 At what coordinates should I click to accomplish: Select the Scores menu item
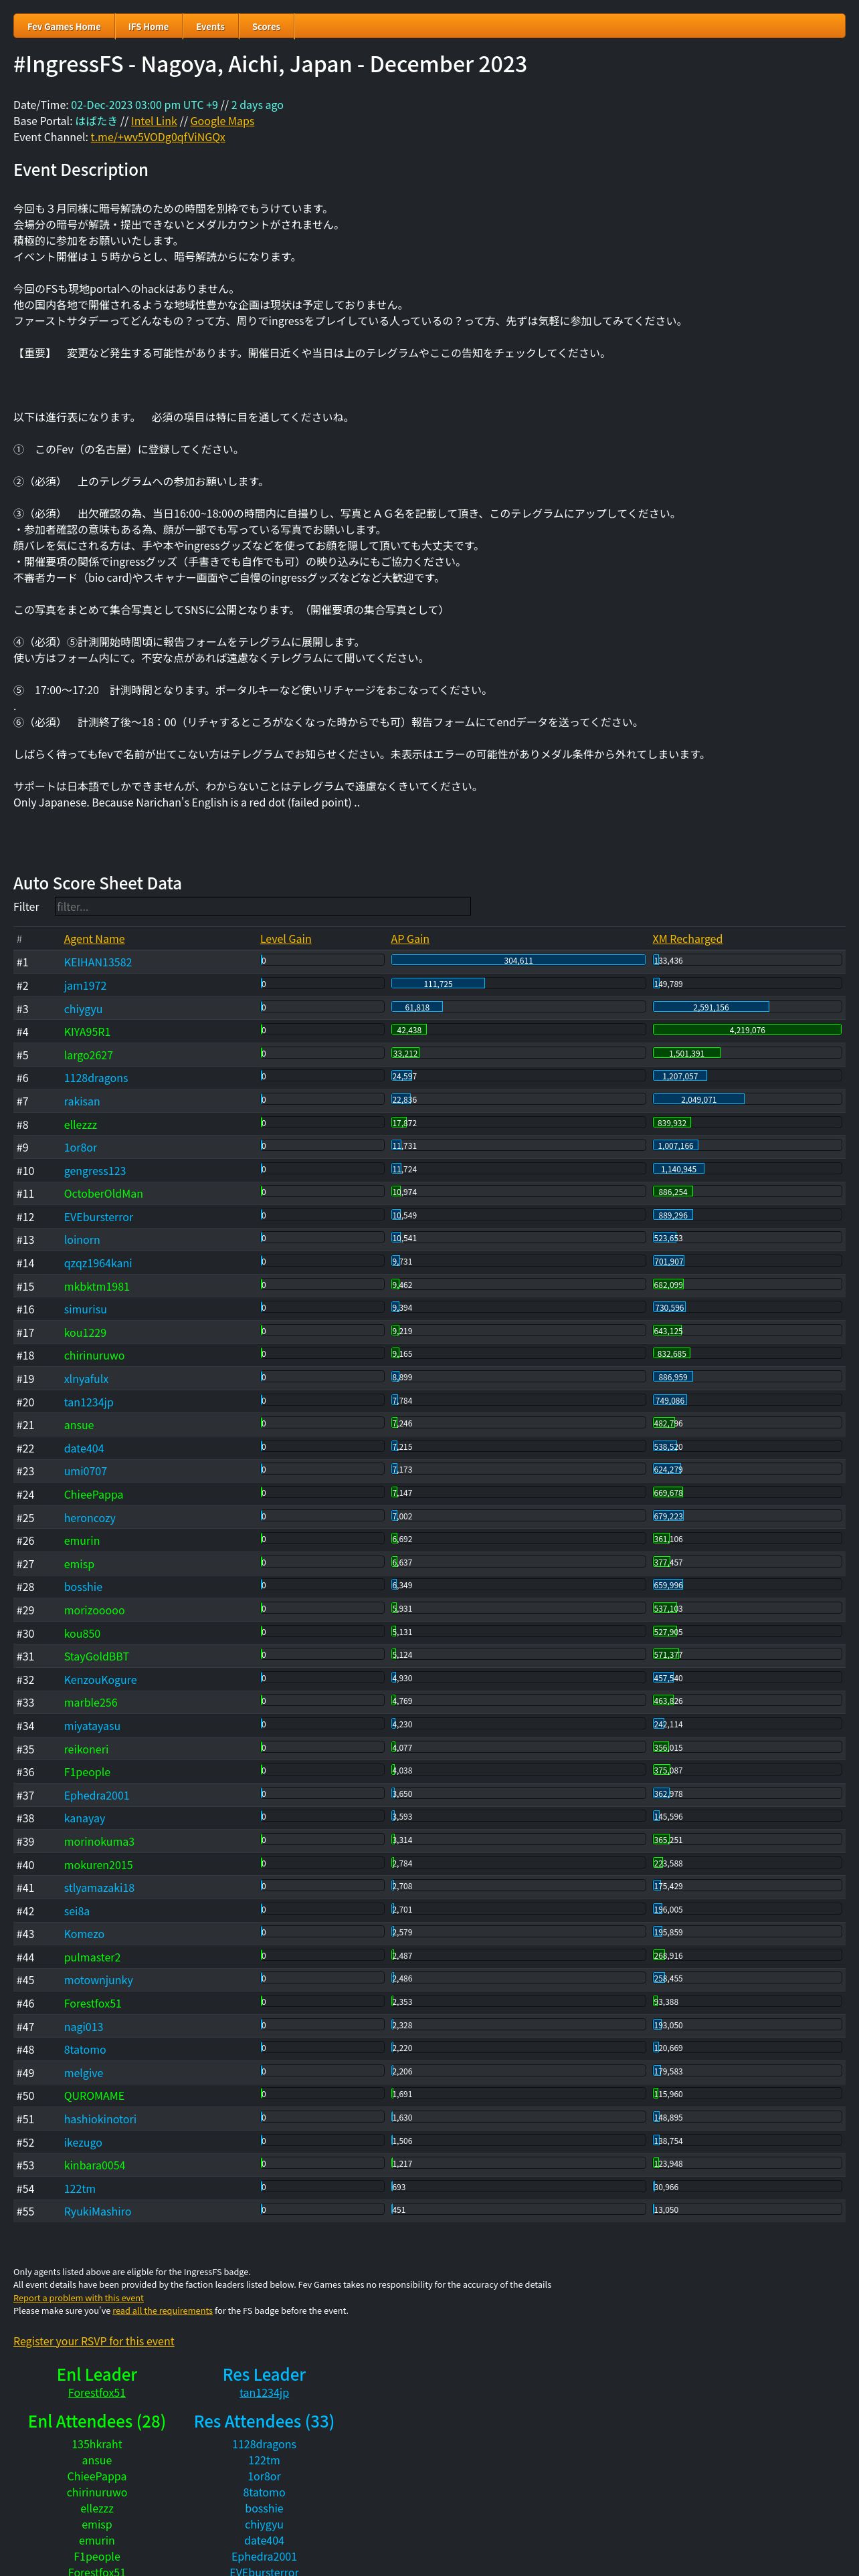pos(266,26)
